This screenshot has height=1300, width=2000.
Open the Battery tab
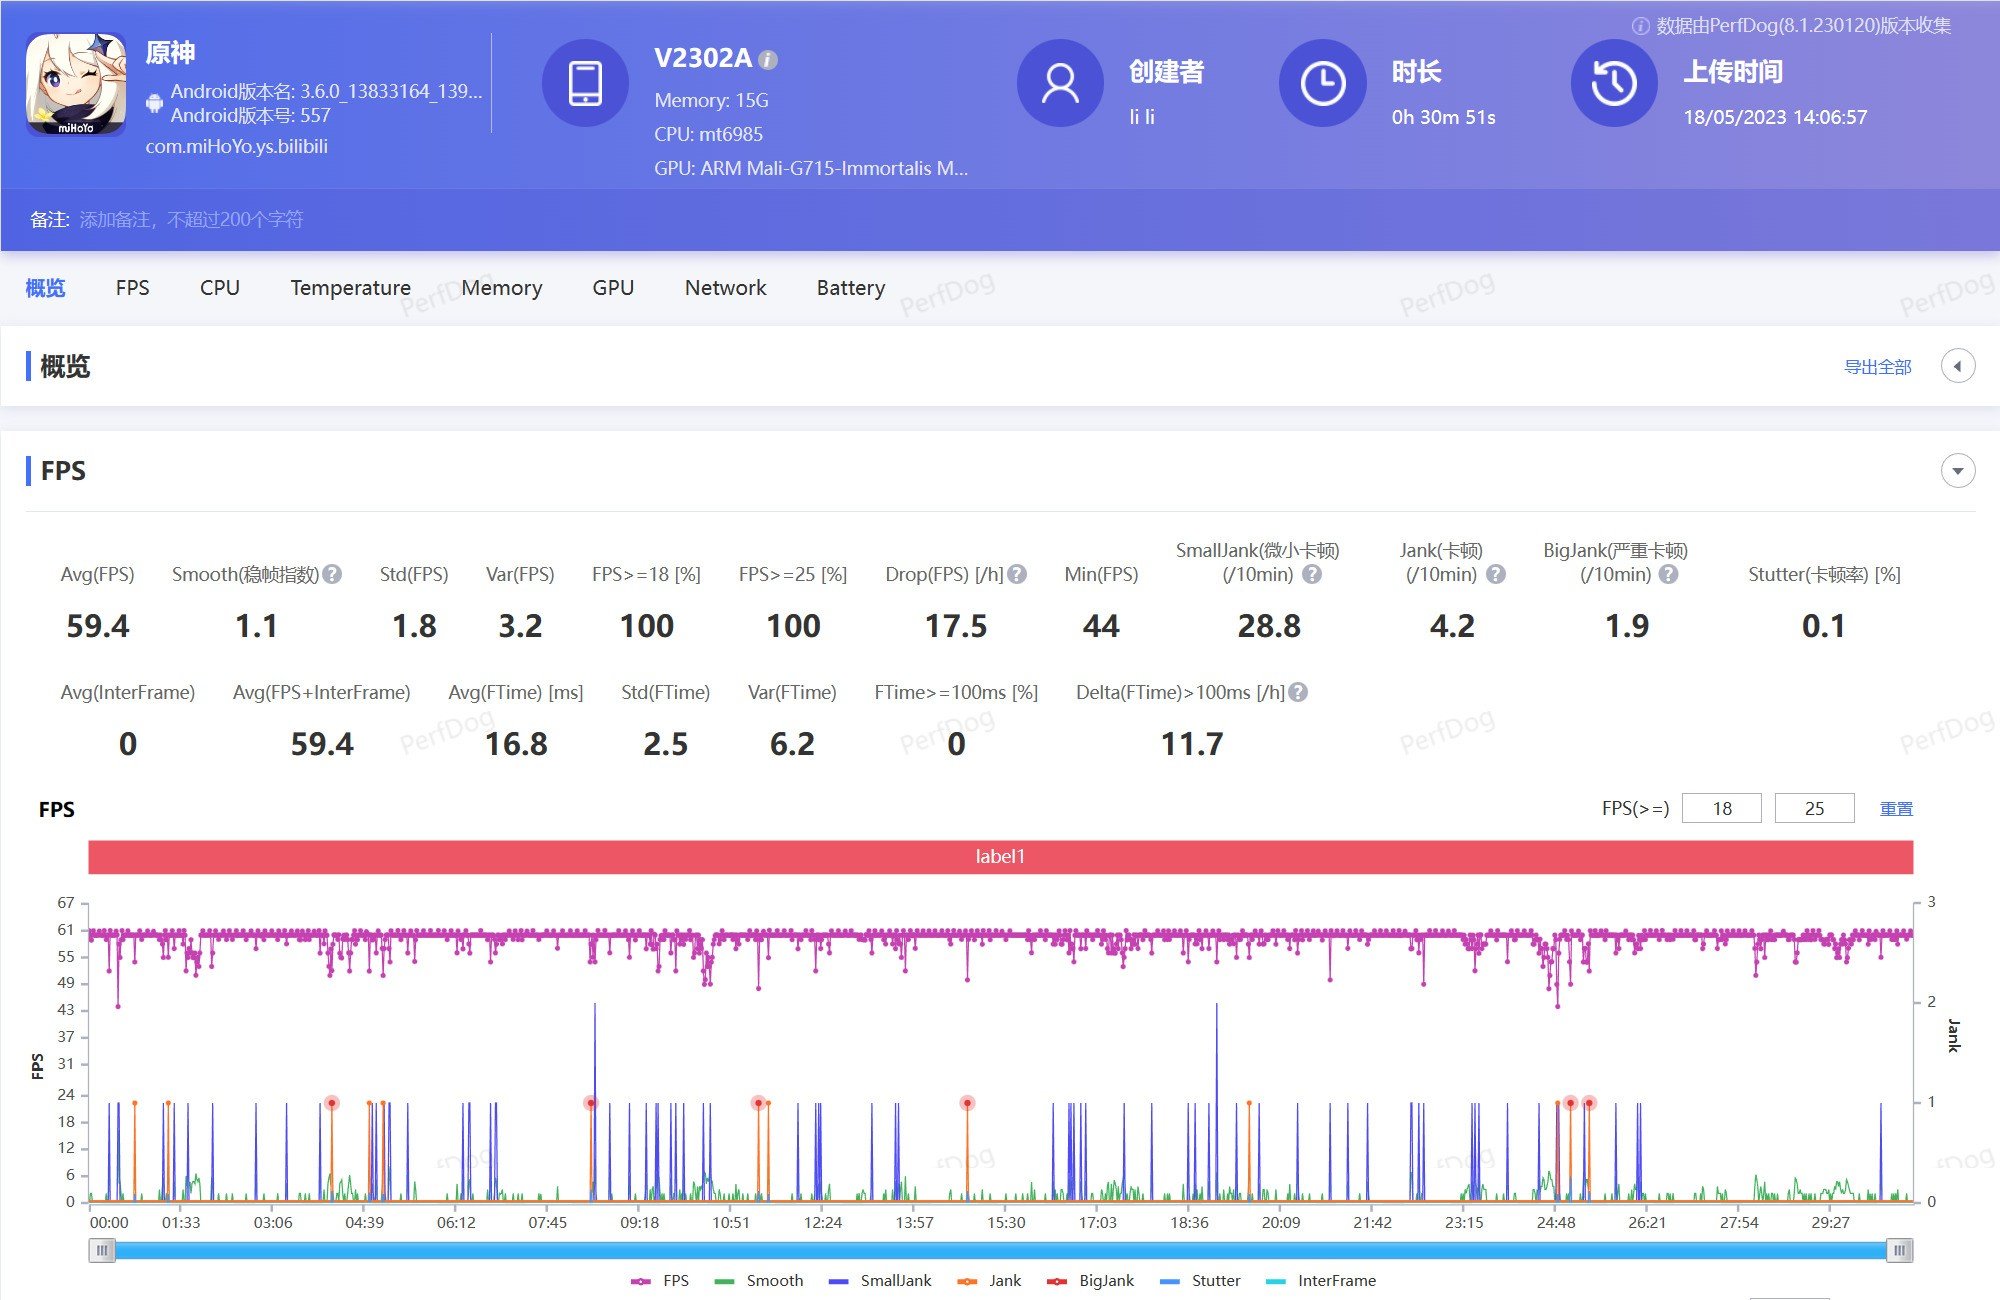[849, 288]
